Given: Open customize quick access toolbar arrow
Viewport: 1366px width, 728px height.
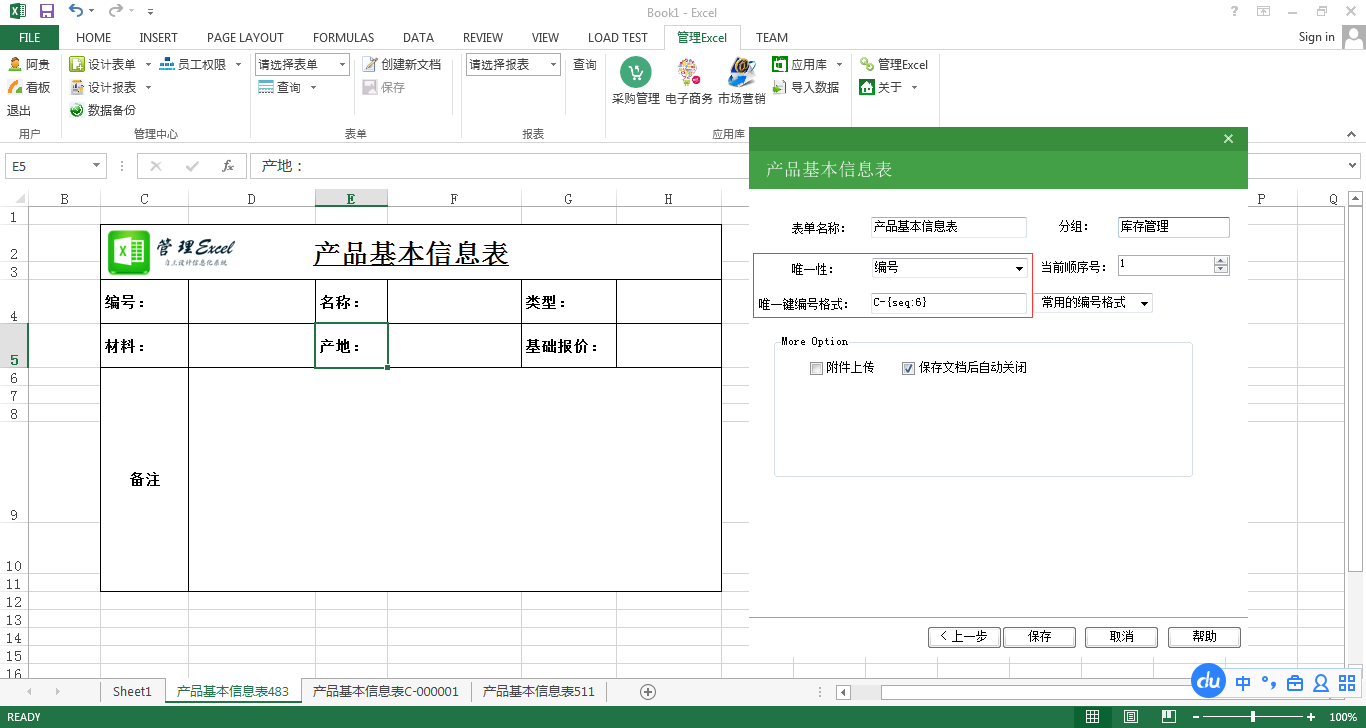Looking at the screenshot, I should 150,12.
